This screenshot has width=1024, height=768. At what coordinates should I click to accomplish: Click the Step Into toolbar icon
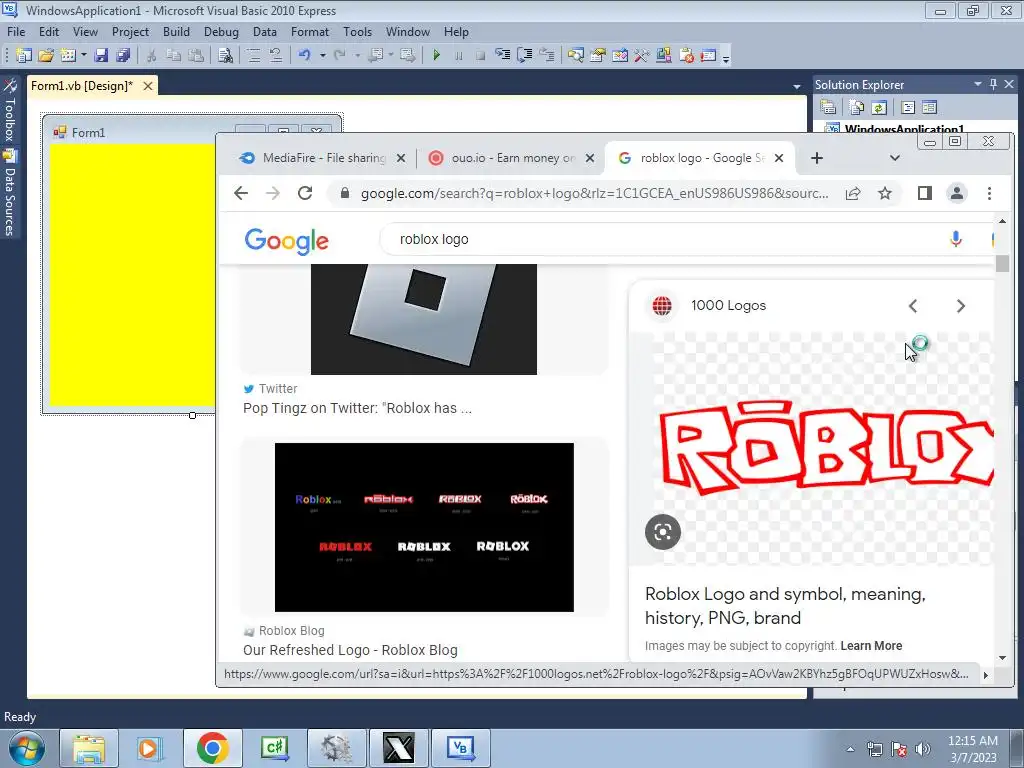(502, 56)
